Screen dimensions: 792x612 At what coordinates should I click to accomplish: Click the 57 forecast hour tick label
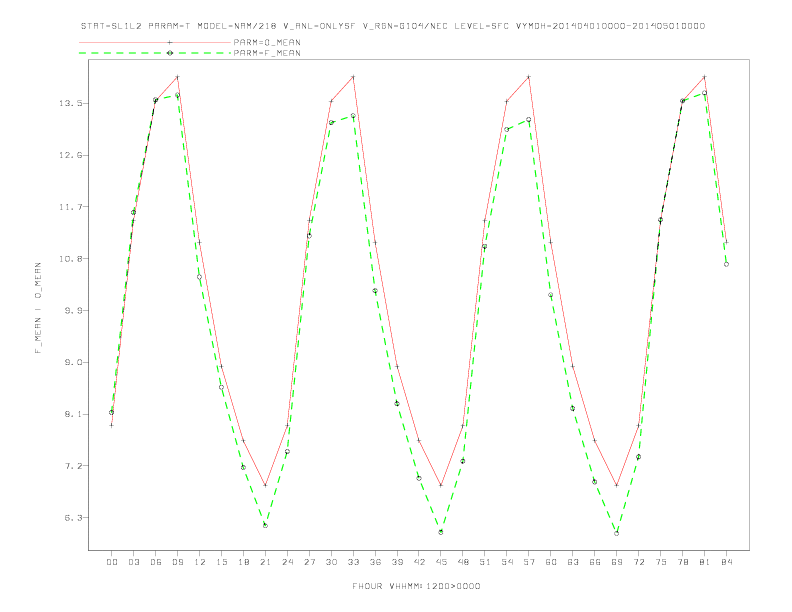[529, 562]
